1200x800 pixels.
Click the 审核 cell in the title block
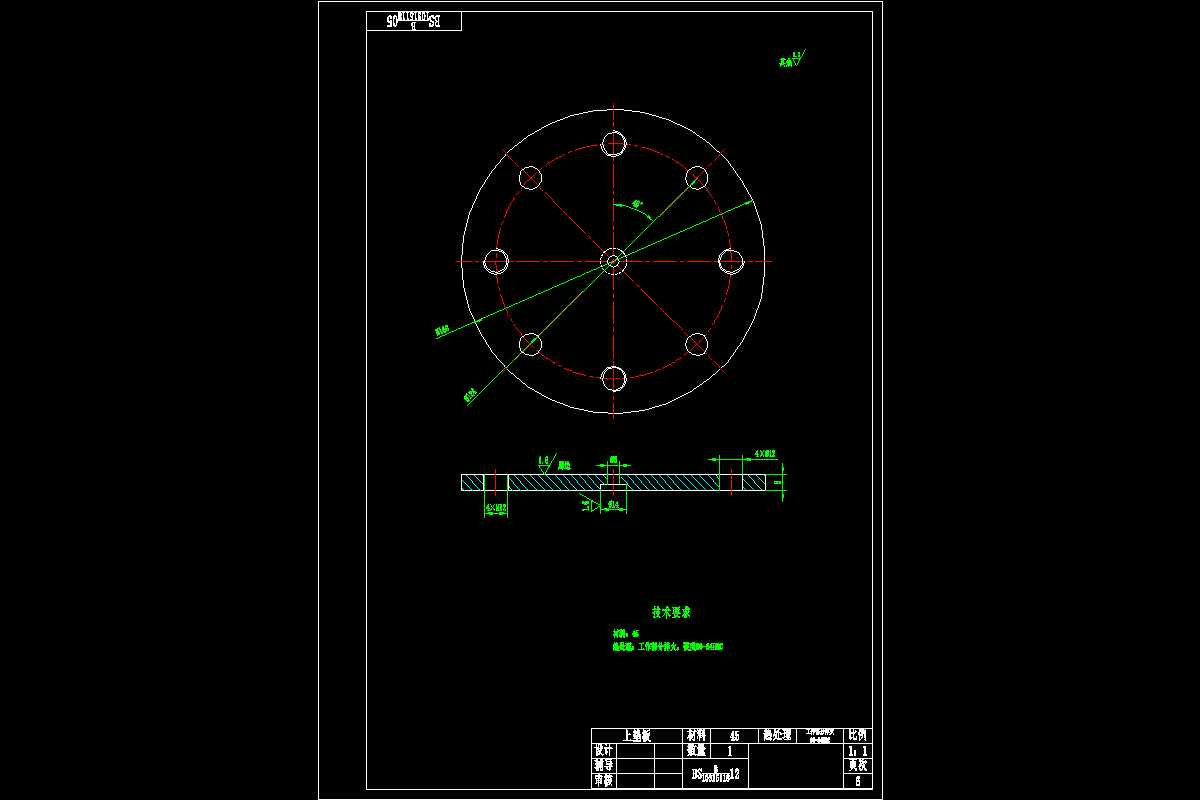click(602, 781)
